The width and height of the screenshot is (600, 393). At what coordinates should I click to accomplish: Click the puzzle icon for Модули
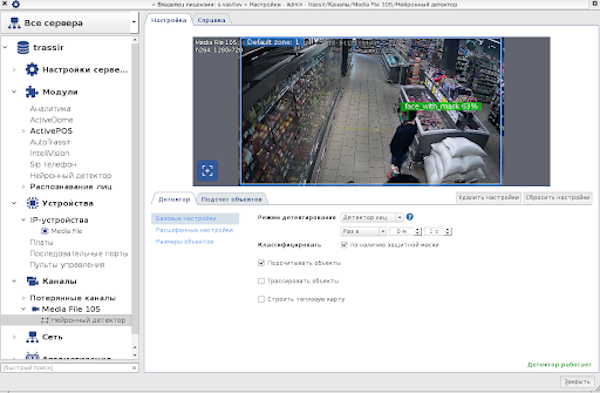(x=32, y=92)
